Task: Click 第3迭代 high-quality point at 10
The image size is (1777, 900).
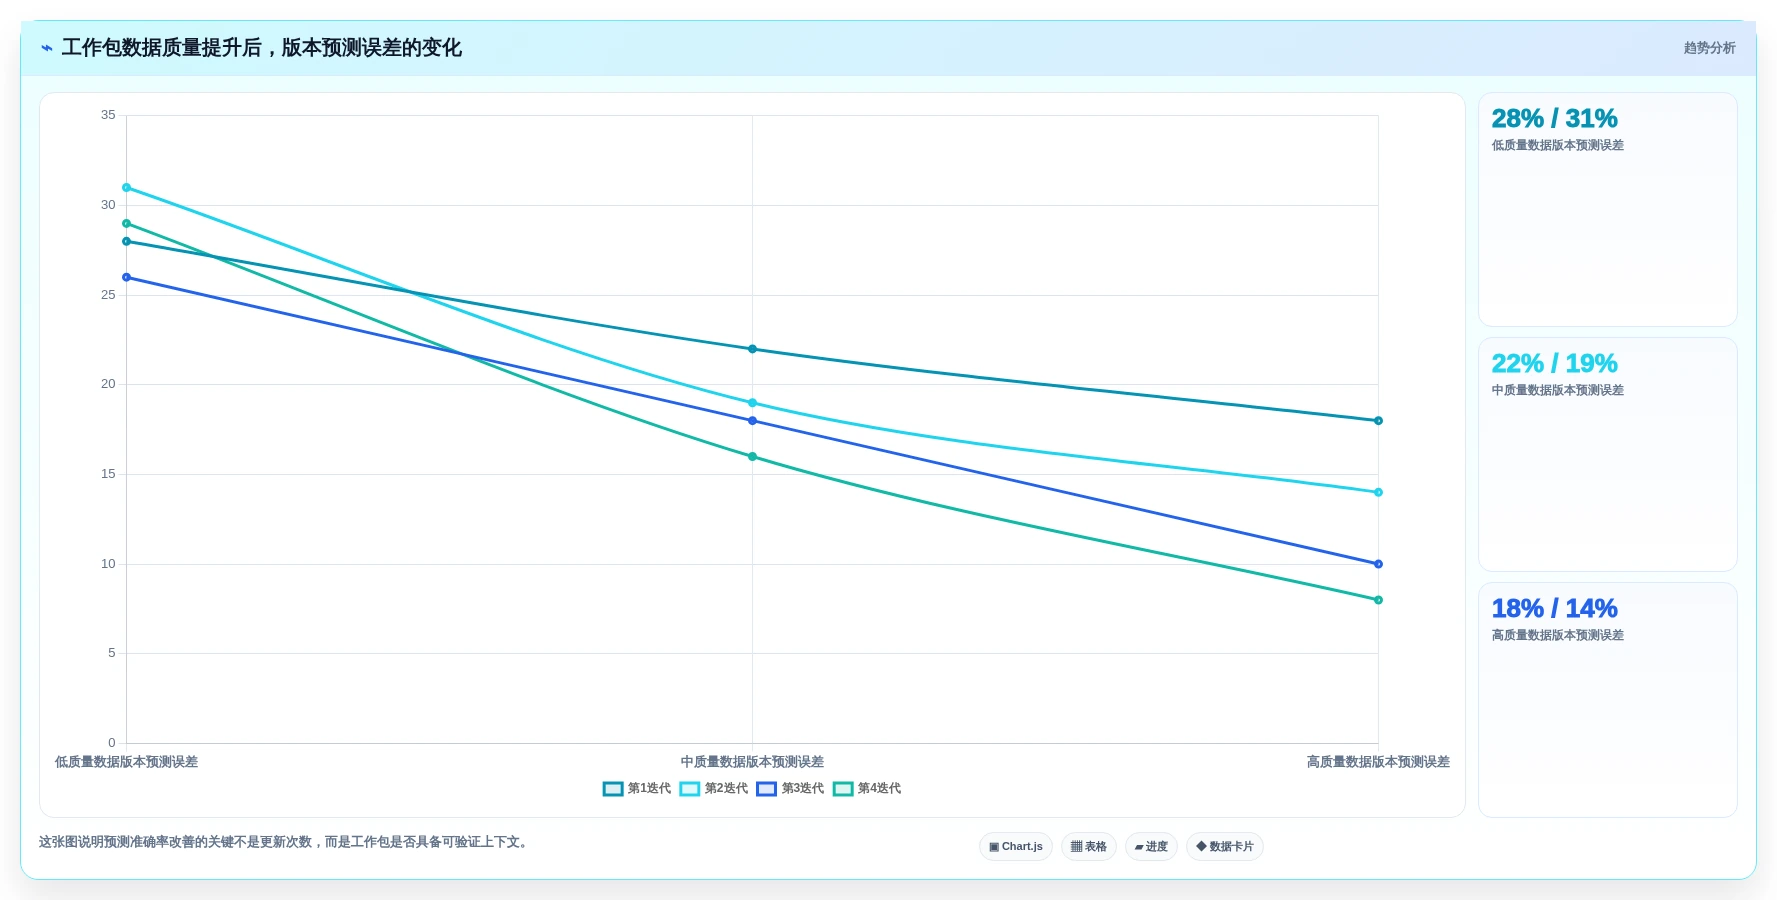Action: 1378,565
